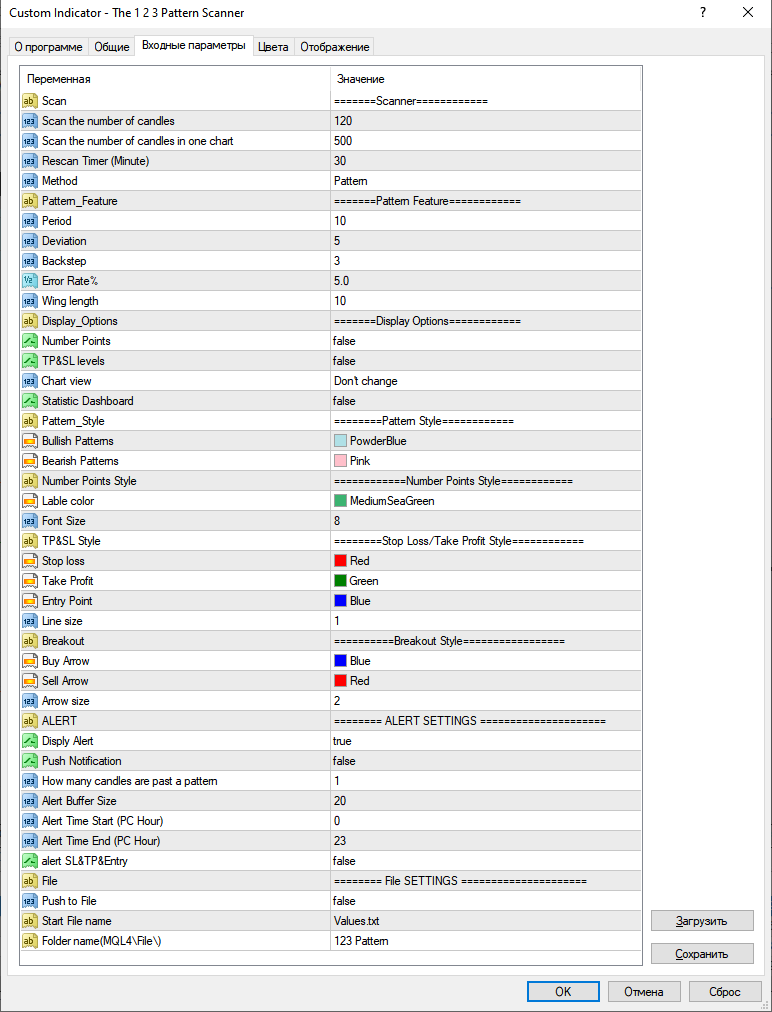This screenshot has height=1012, width=772.
Task: Click the red Stop loss color swatch
Action: pyautogui.click(x=340, y=561)
